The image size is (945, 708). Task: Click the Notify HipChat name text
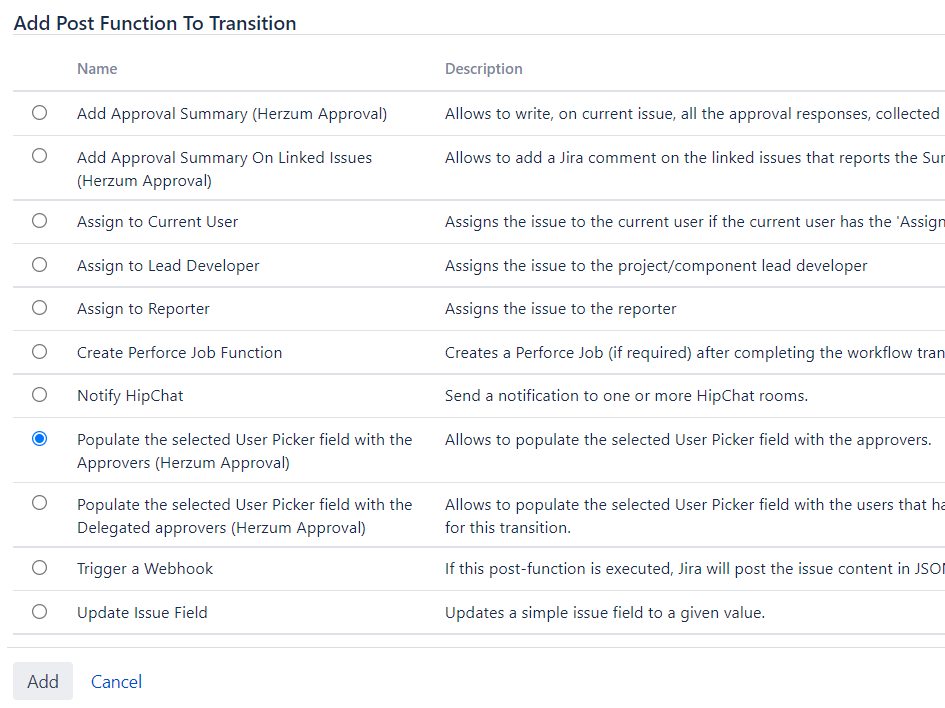click(x=130, y=396)
